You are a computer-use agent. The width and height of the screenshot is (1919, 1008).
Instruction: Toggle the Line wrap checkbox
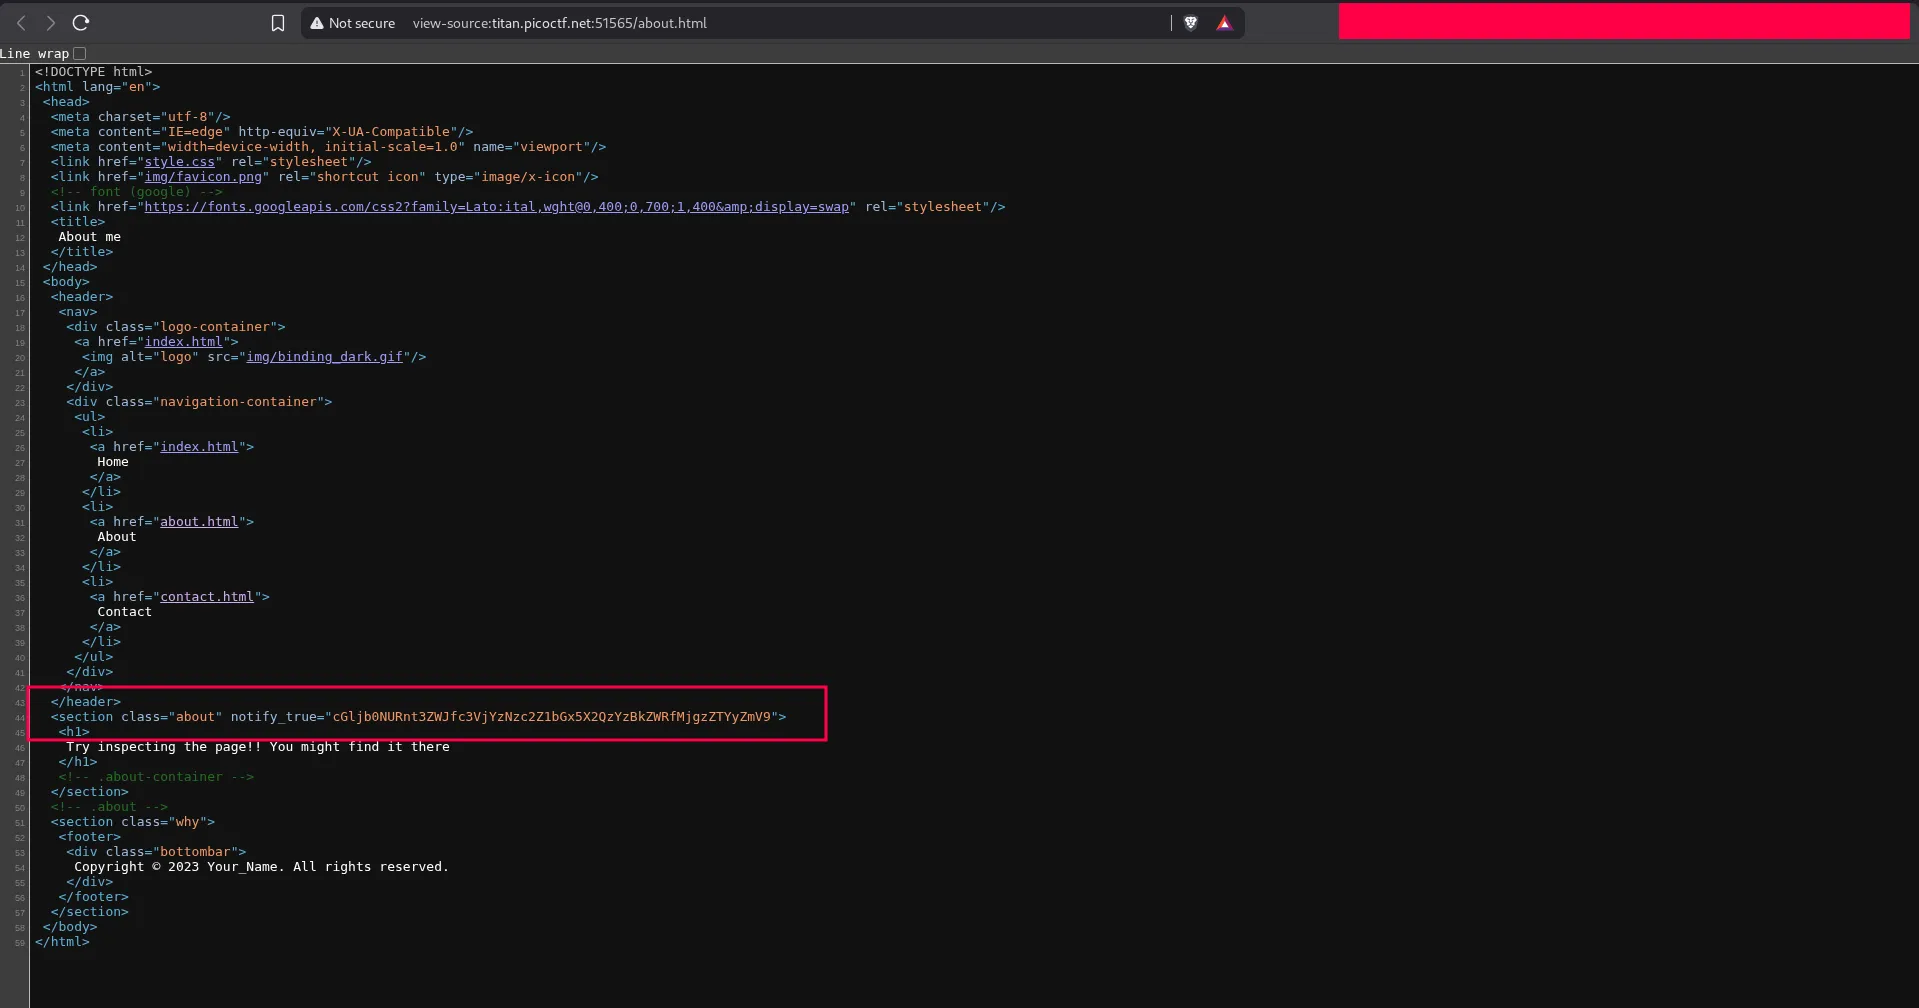coord(80,53)
